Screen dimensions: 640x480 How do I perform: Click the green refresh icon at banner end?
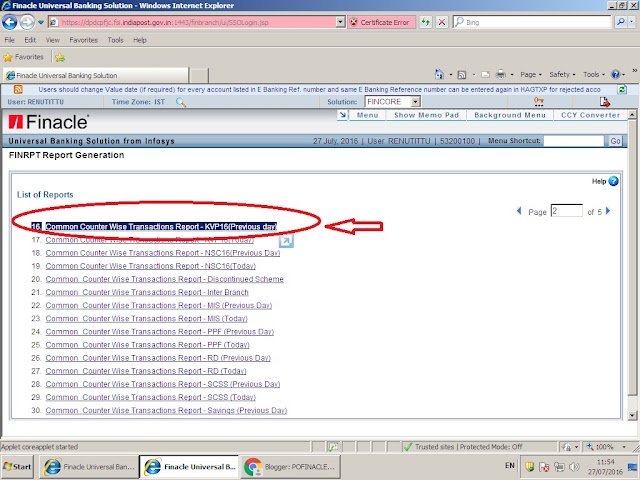(622, 89)
